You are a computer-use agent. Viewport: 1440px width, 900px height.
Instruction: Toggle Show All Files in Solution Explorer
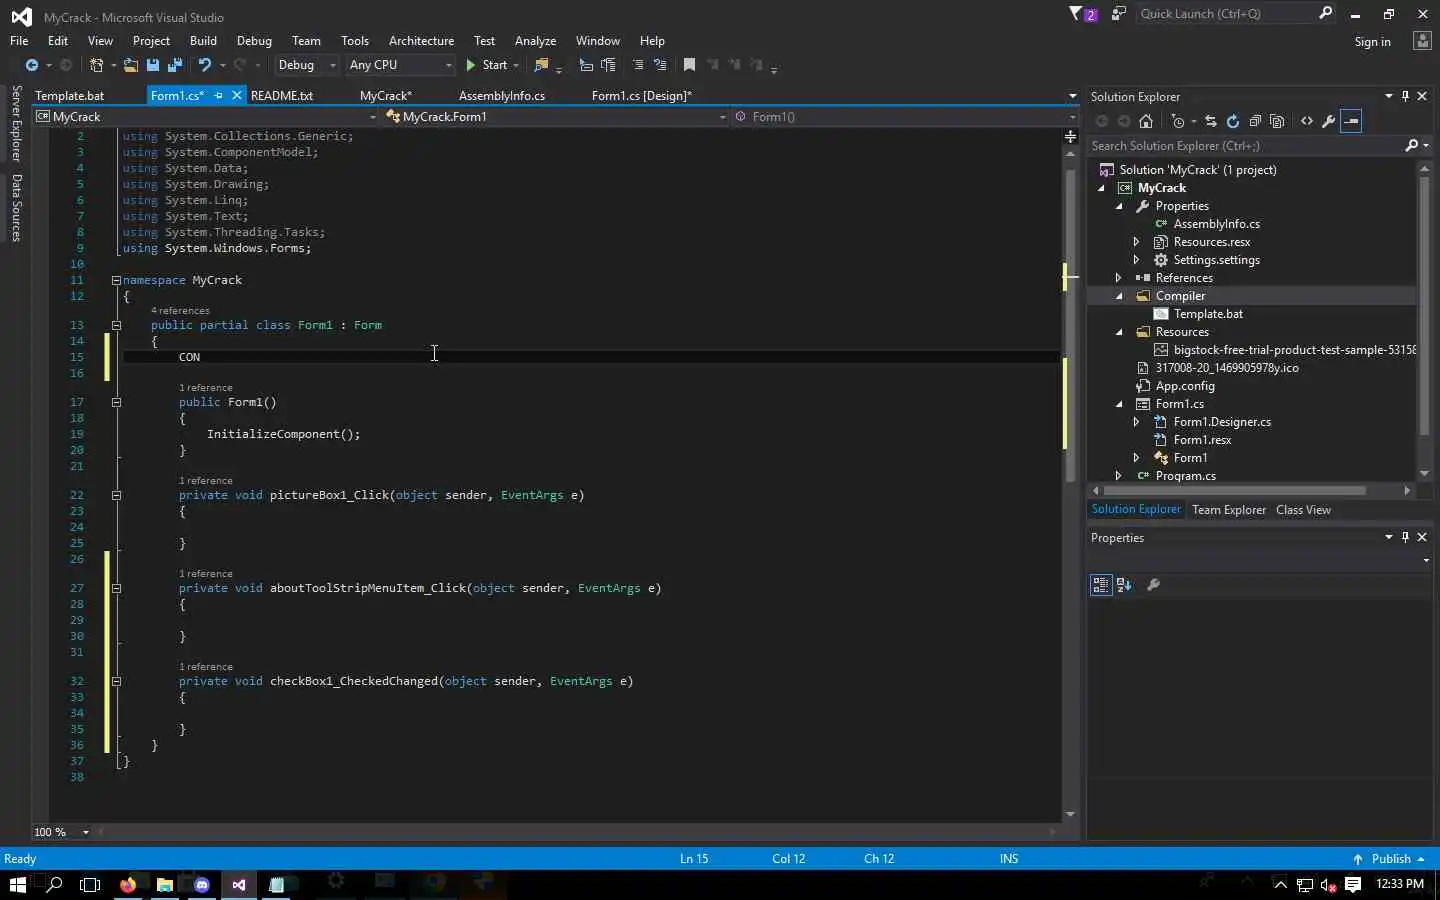[x=1277, y=121]
